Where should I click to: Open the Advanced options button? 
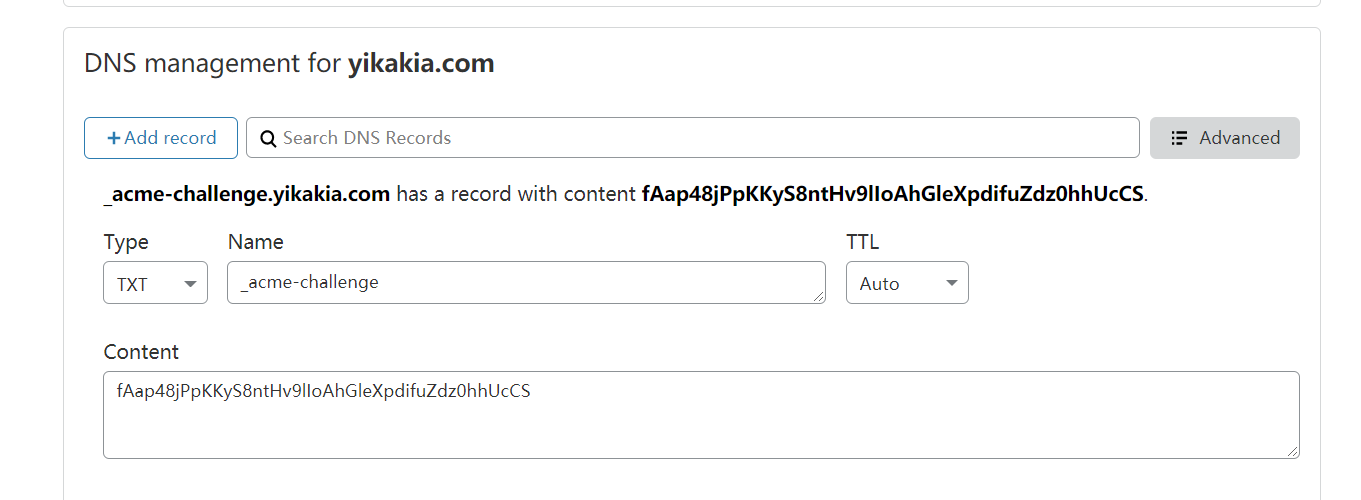1225,138
